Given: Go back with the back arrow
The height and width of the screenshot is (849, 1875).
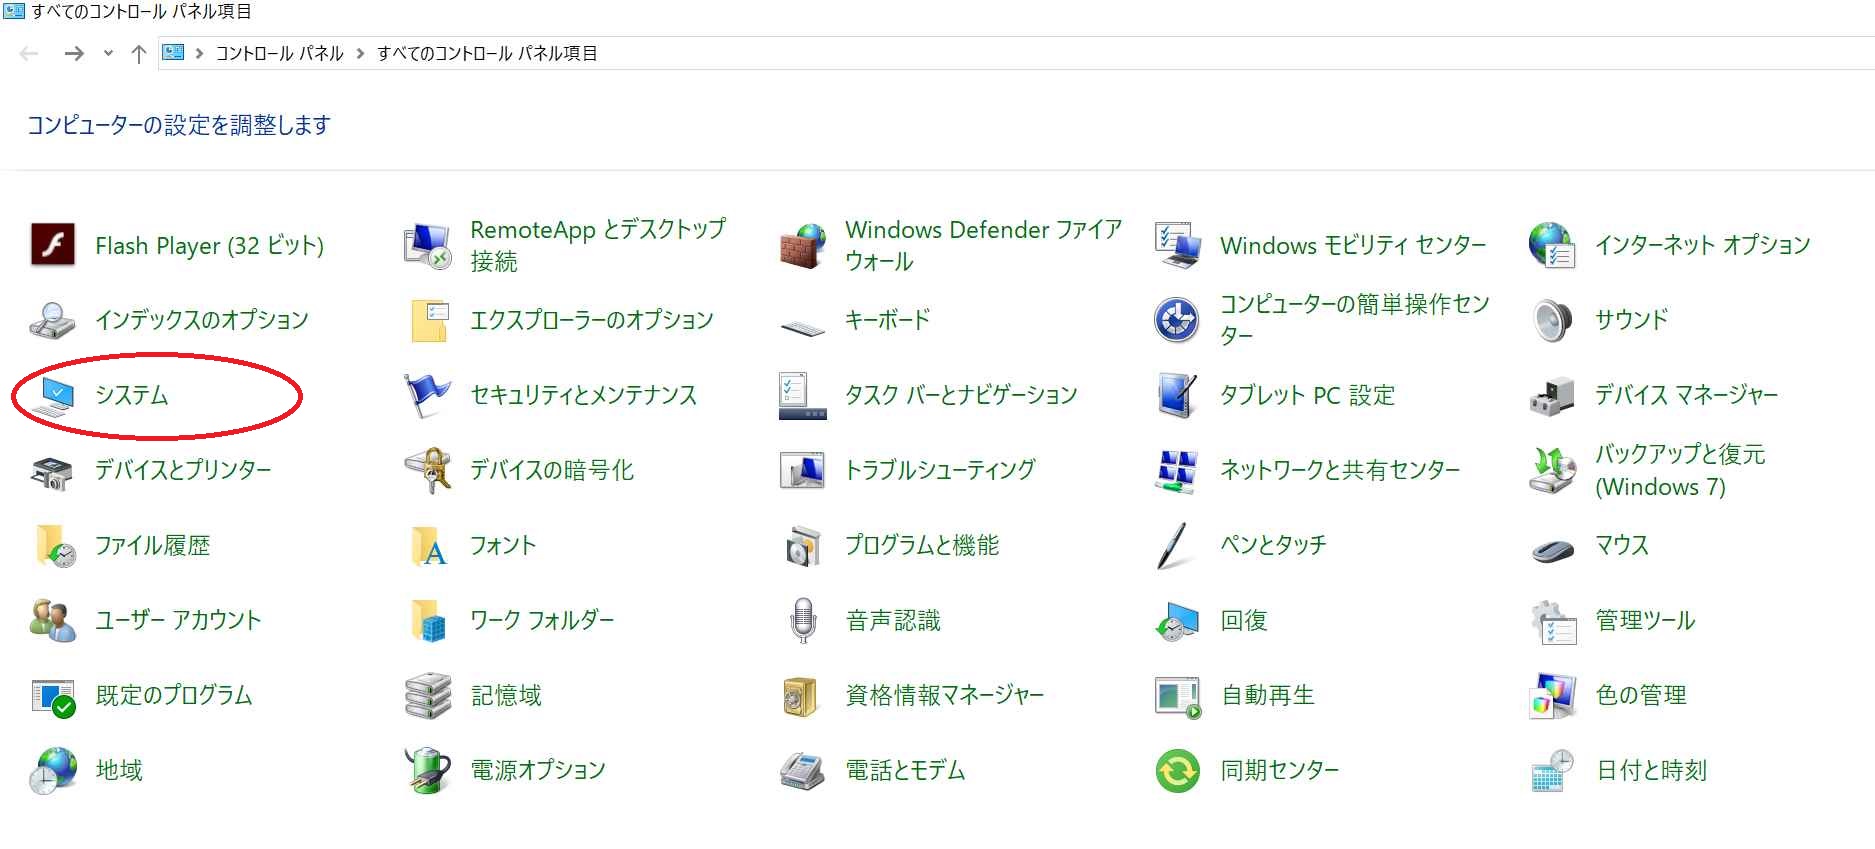Looking at the screenshot, I should 29,54.
